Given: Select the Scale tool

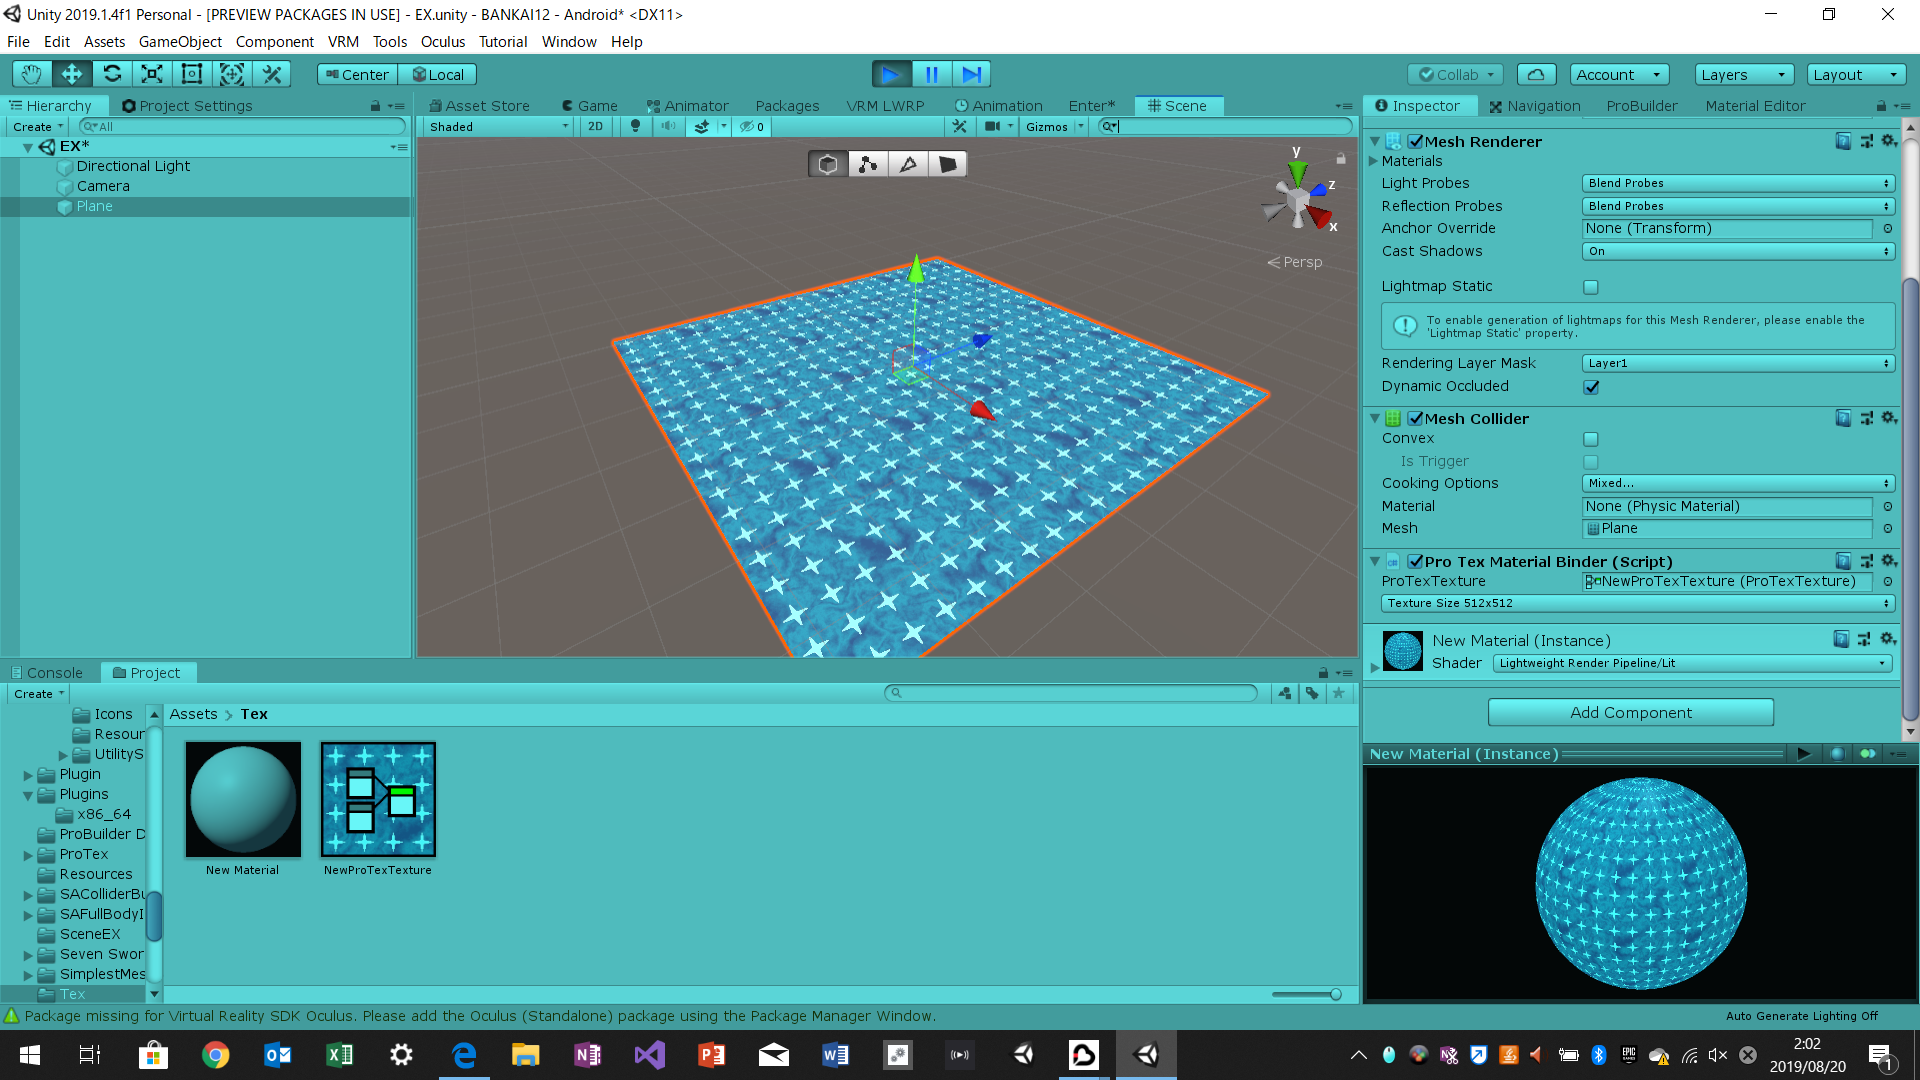Looking at the screenshot, I should coord(151,74).
